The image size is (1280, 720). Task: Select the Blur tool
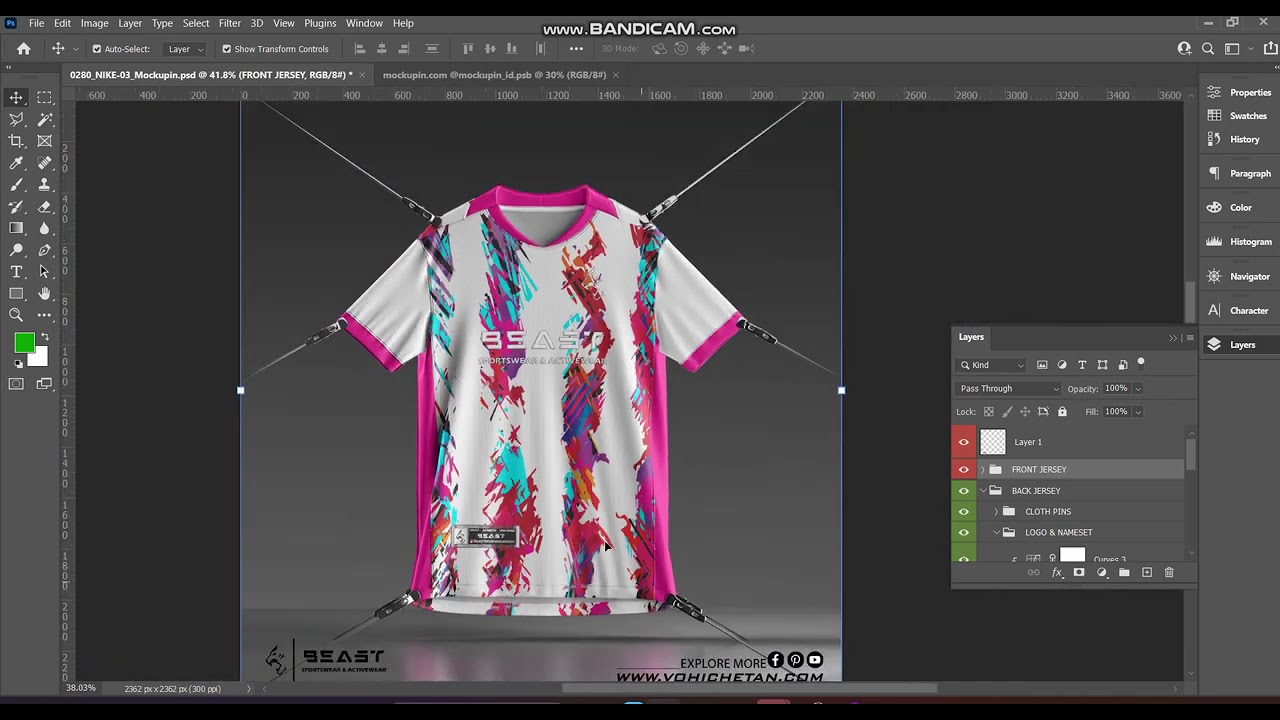[45, 228]
